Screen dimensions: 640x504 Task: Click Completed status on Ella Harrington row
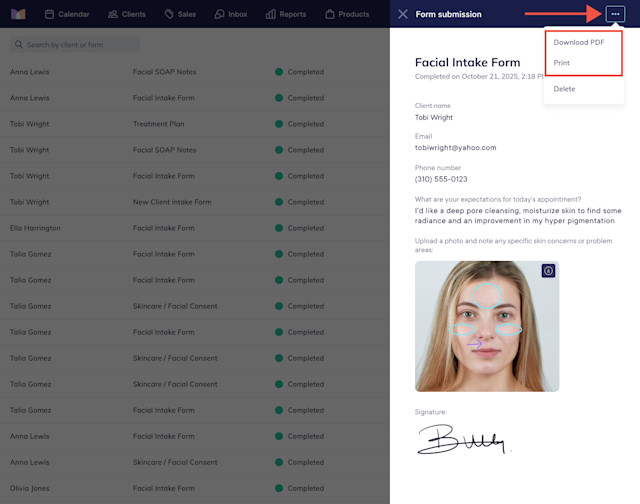click(300, 228)
